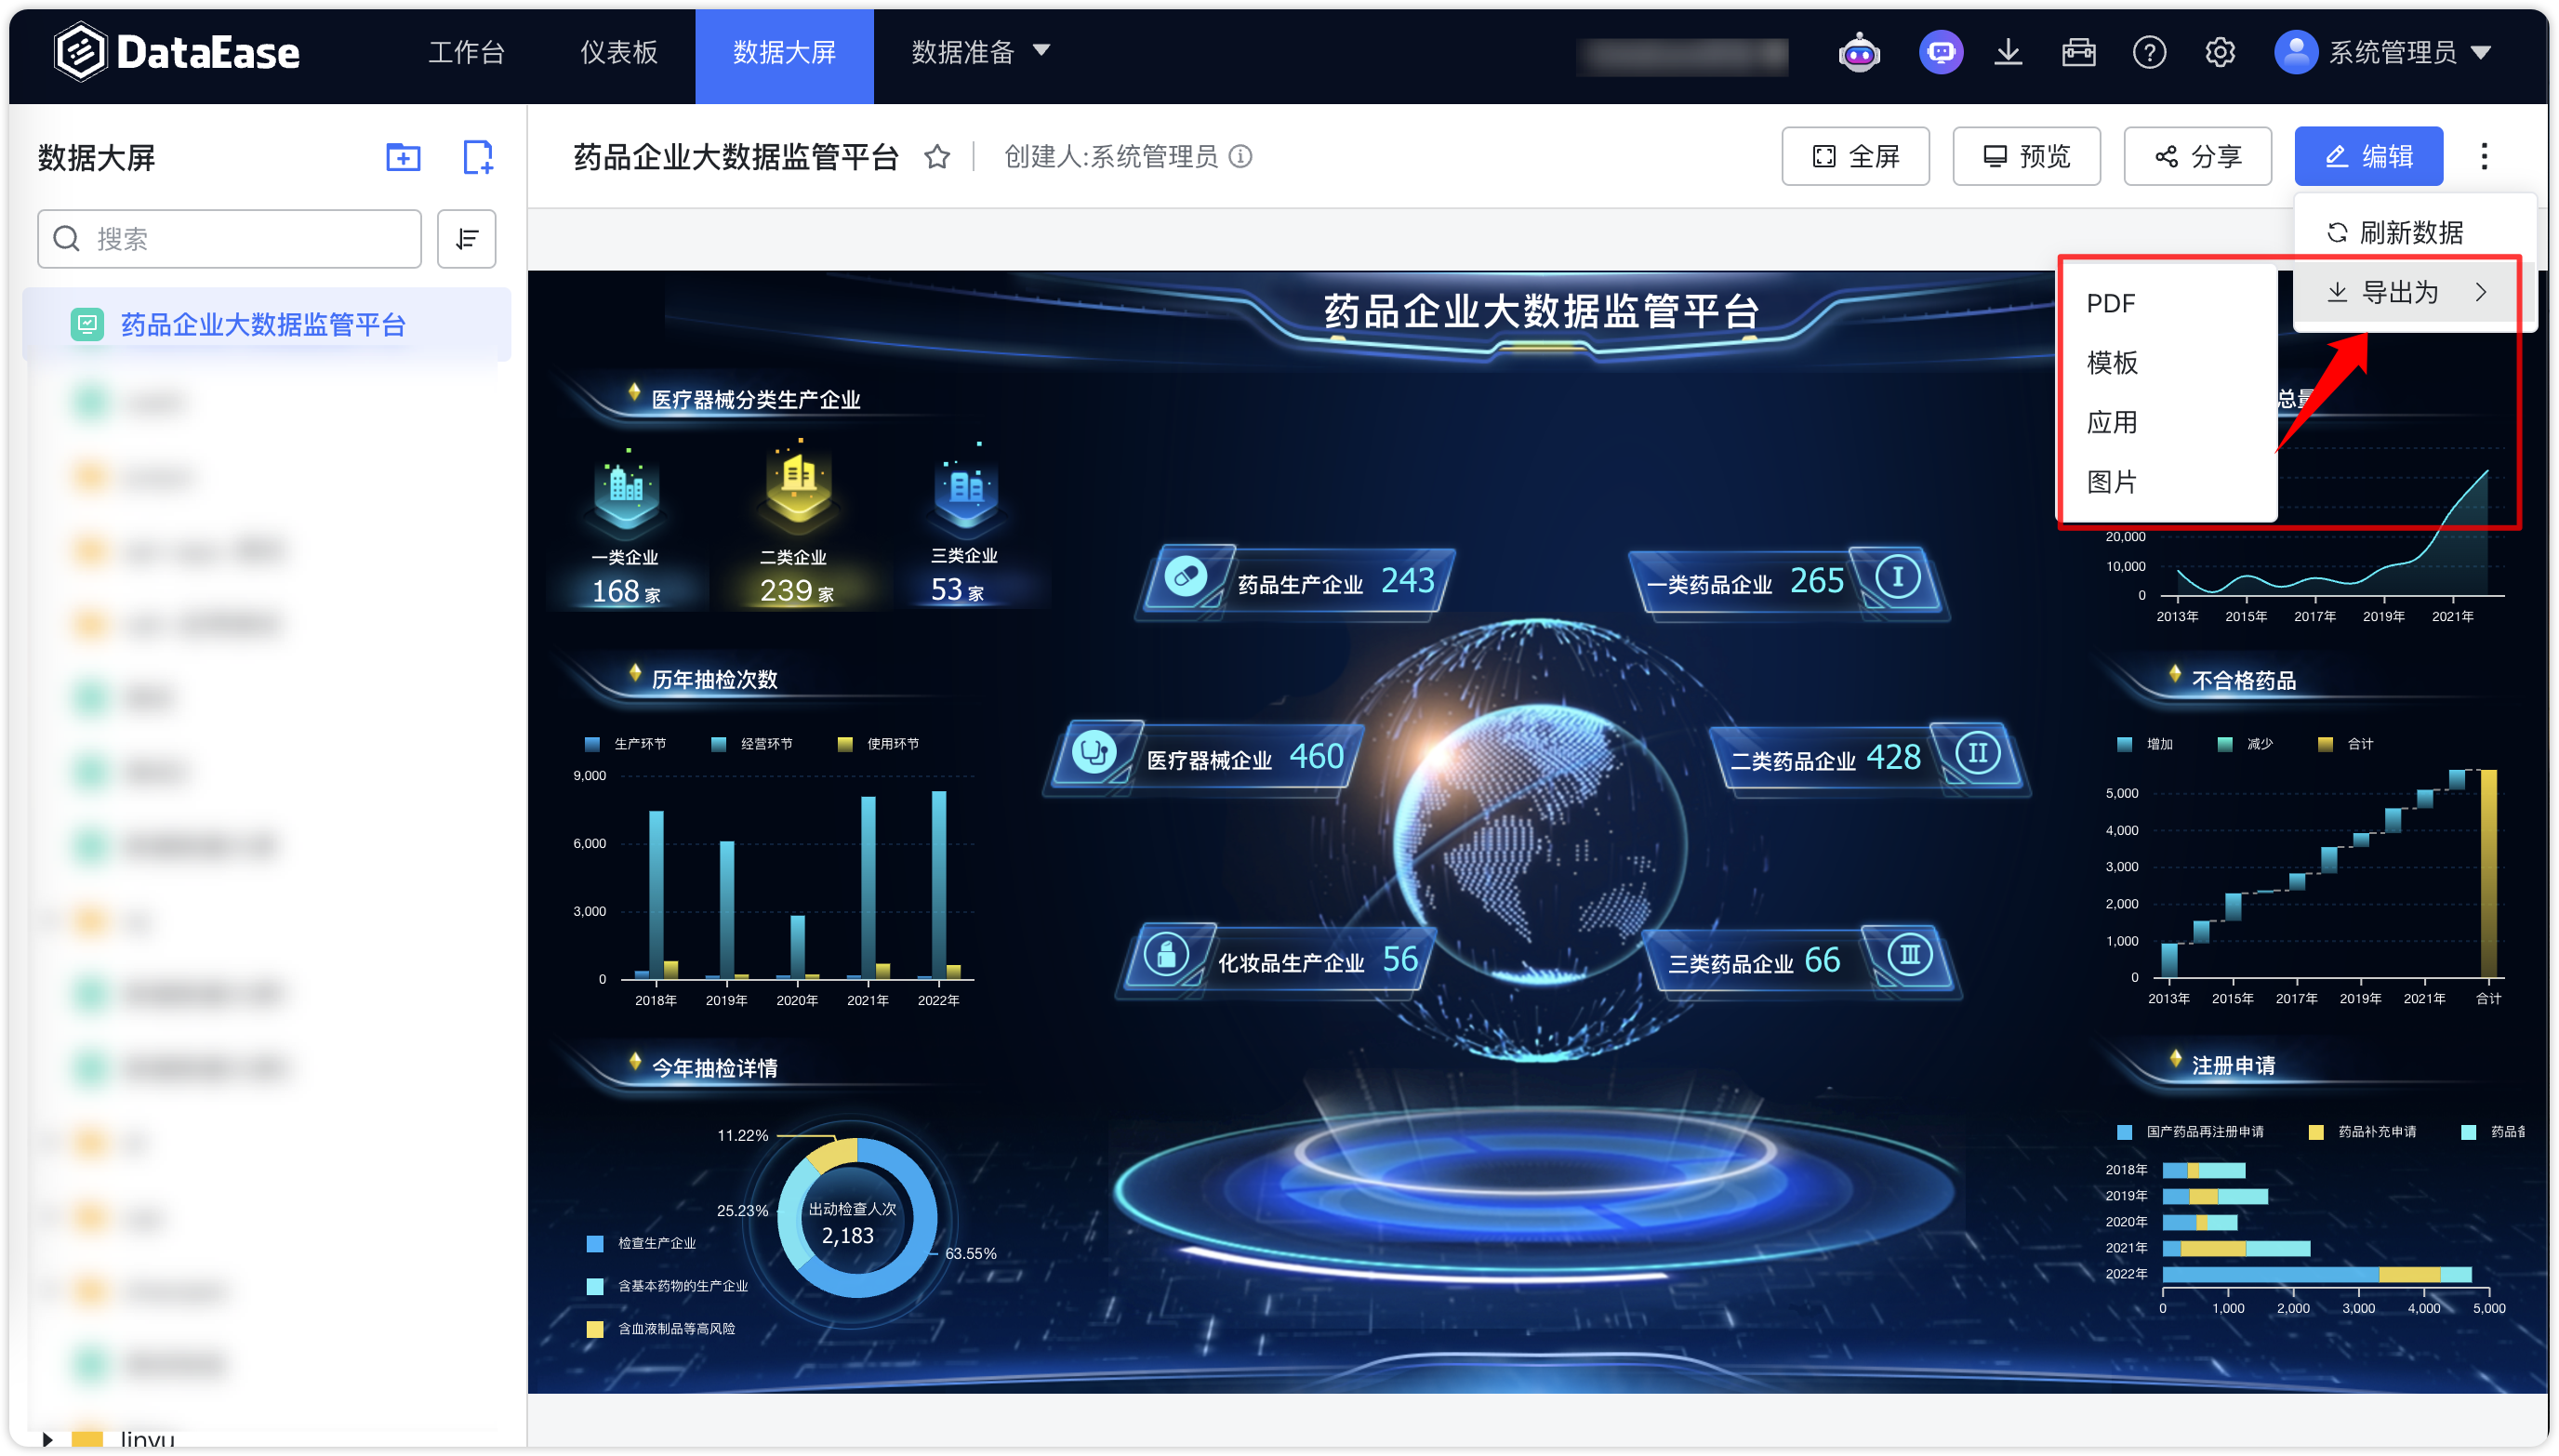Switch to the 工作台 tab

point(466,52)
